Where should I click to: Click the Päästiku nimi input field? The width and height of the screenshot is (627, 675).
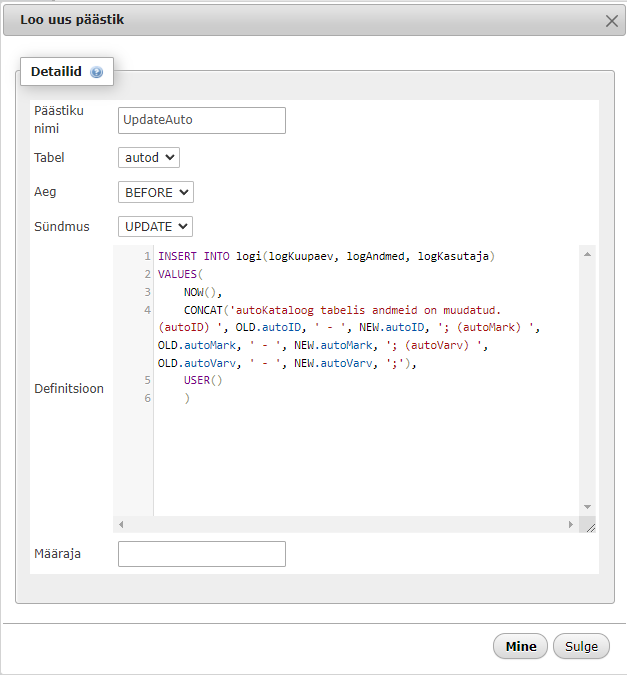click(x=202, y=120)
